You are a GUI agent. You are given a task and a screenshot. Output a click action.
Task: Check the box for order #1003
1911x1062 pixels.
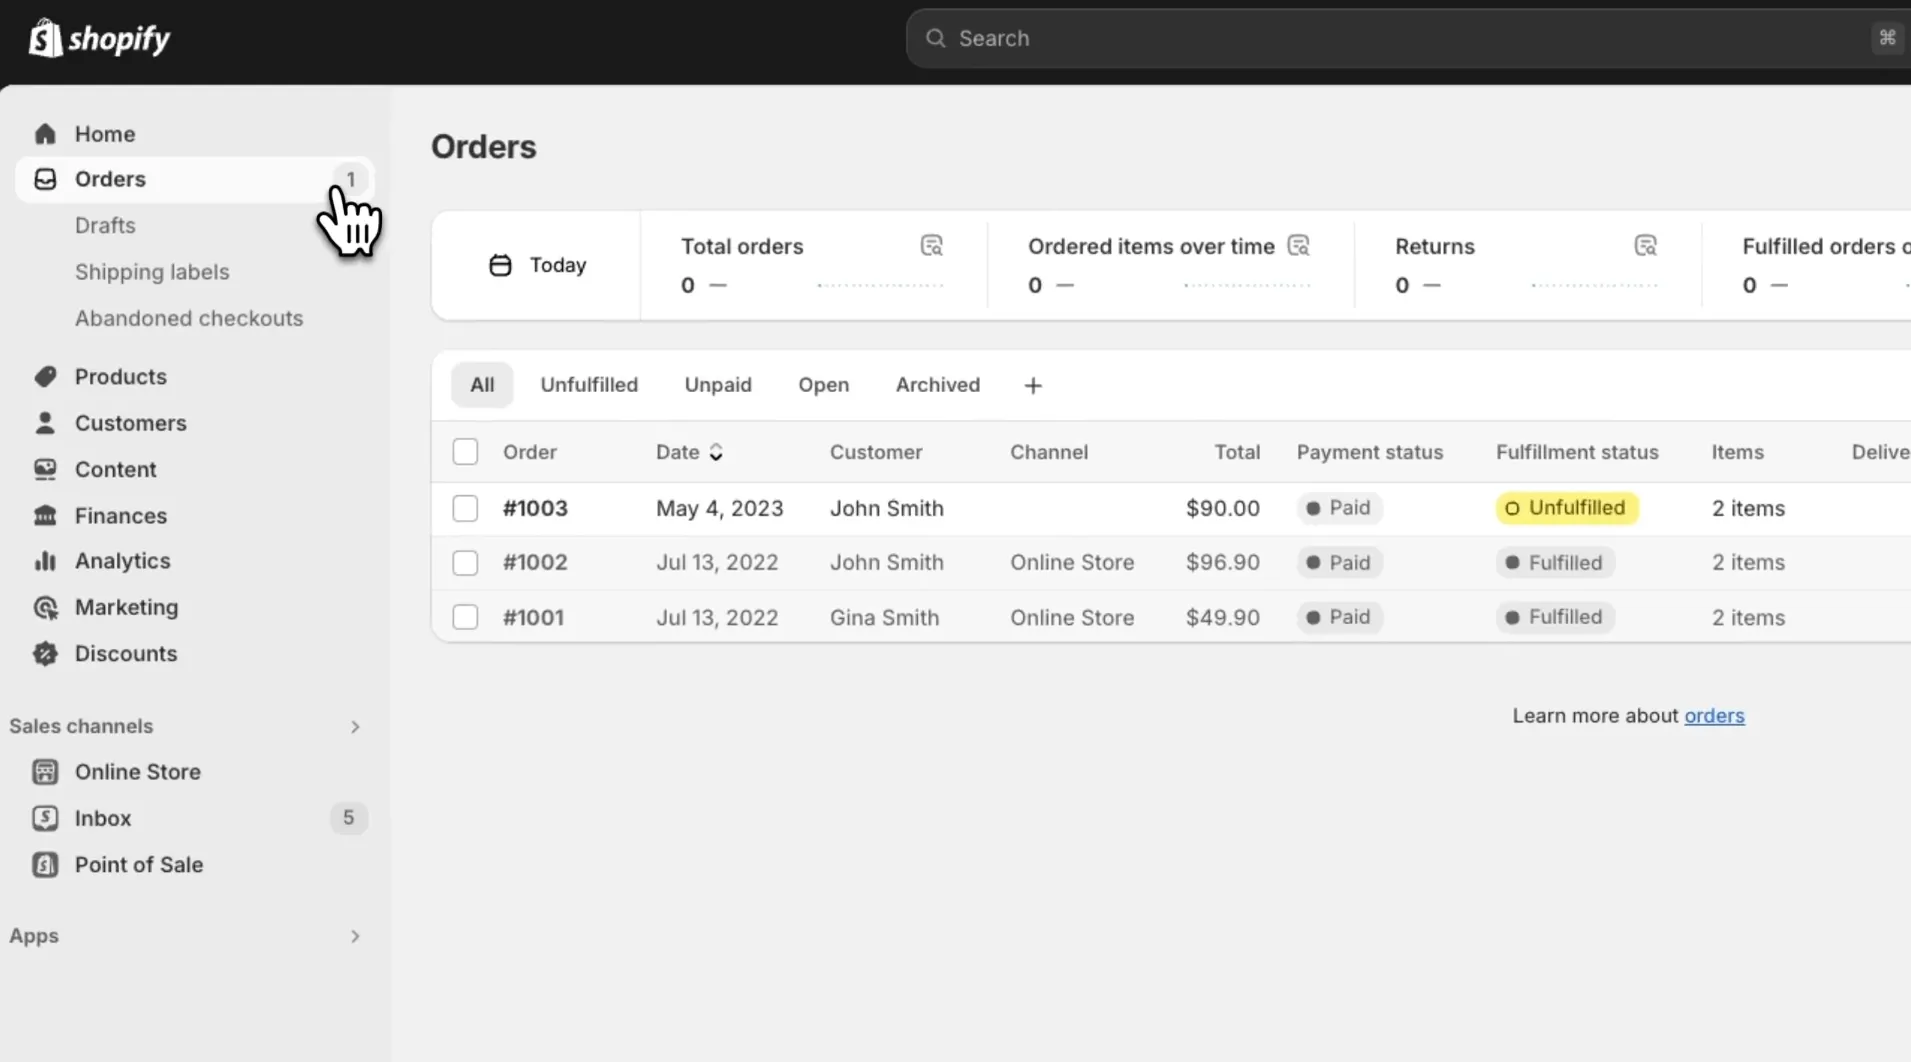click(x=465, y=508)
